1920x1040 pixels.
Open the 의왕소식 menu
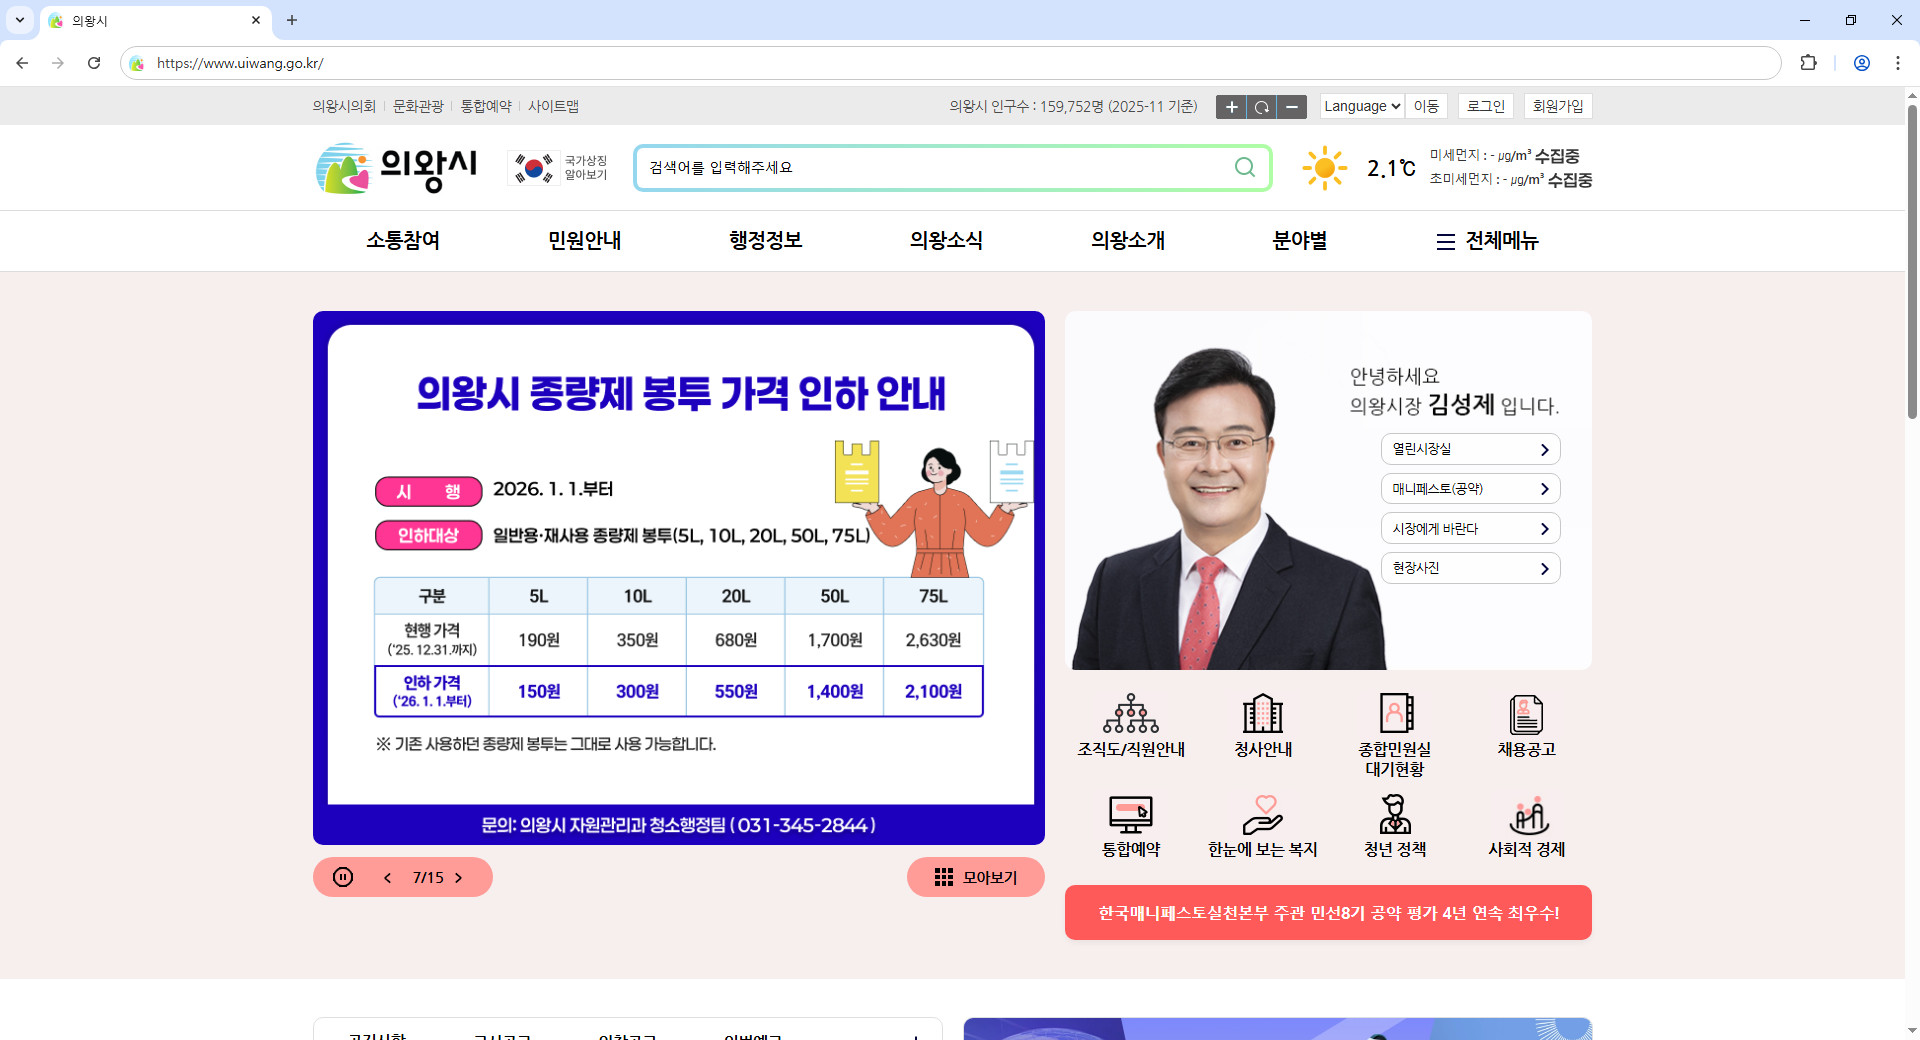pyautogui.click(x=946, y=241)
